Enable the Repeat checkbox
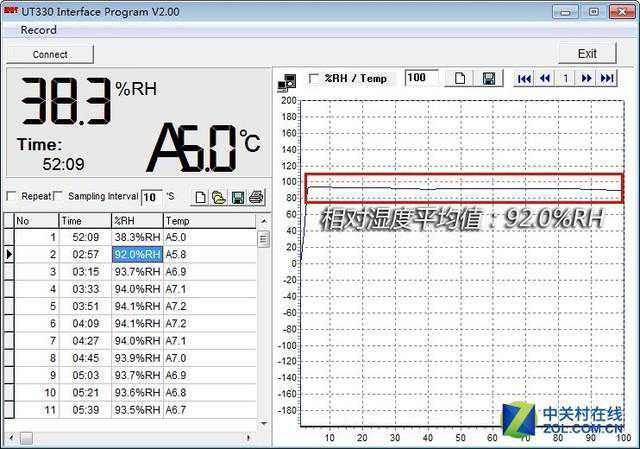The image size is (640, 449). (12, 196)
